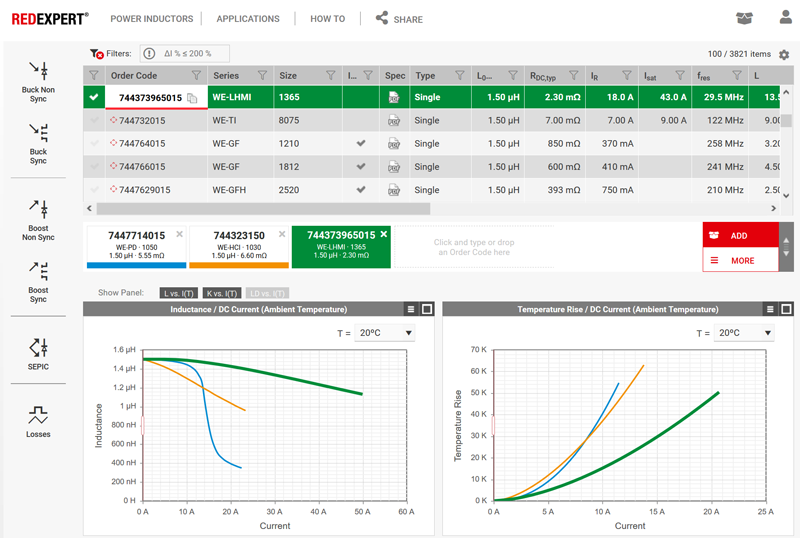This screenshot has width=800, height=538.
Task: Toggle the L vs. I(T) panel
Action: click(x=179, y=293)
